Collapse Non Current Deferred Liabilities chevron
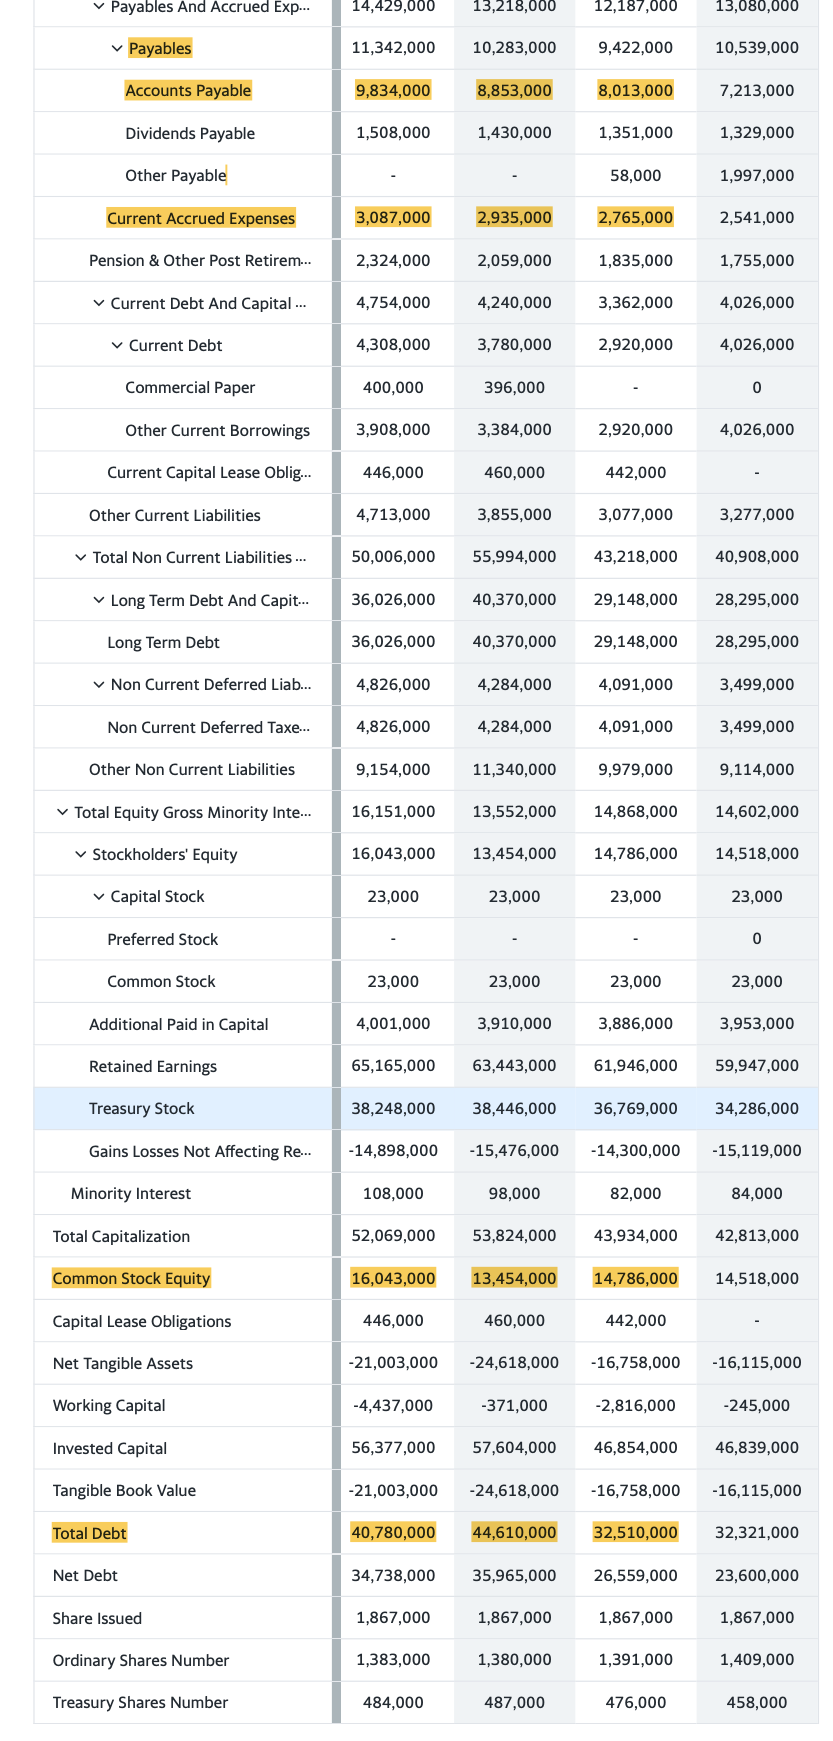833x1741 pixels. tap(99, 685)
